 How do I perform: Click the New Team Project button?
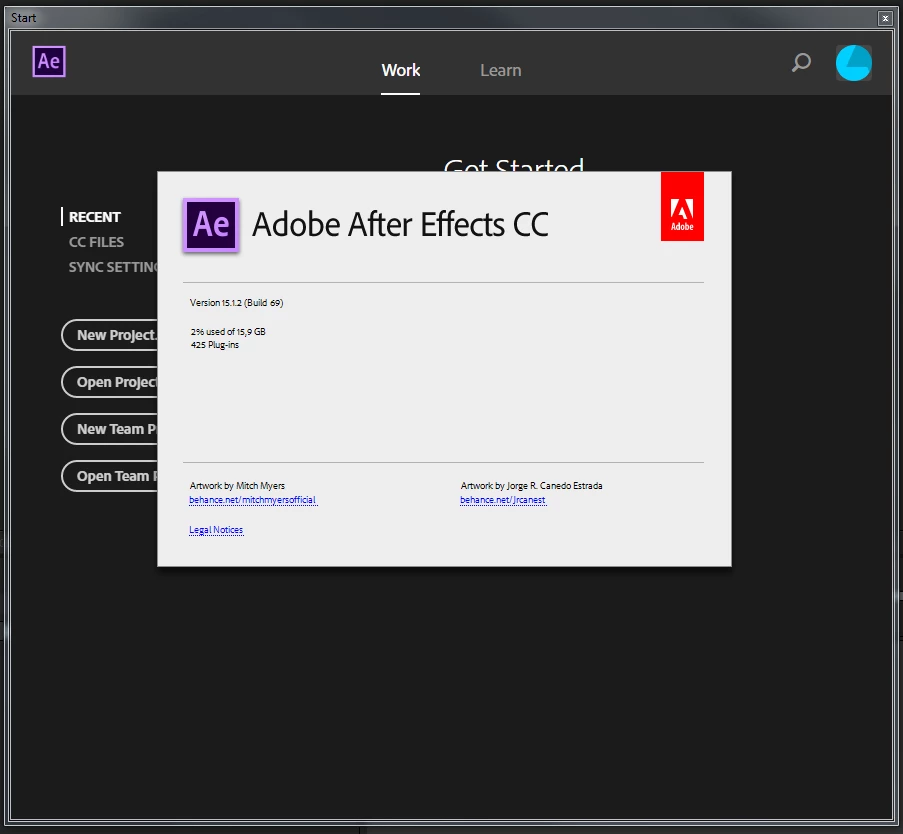point(109,429)
